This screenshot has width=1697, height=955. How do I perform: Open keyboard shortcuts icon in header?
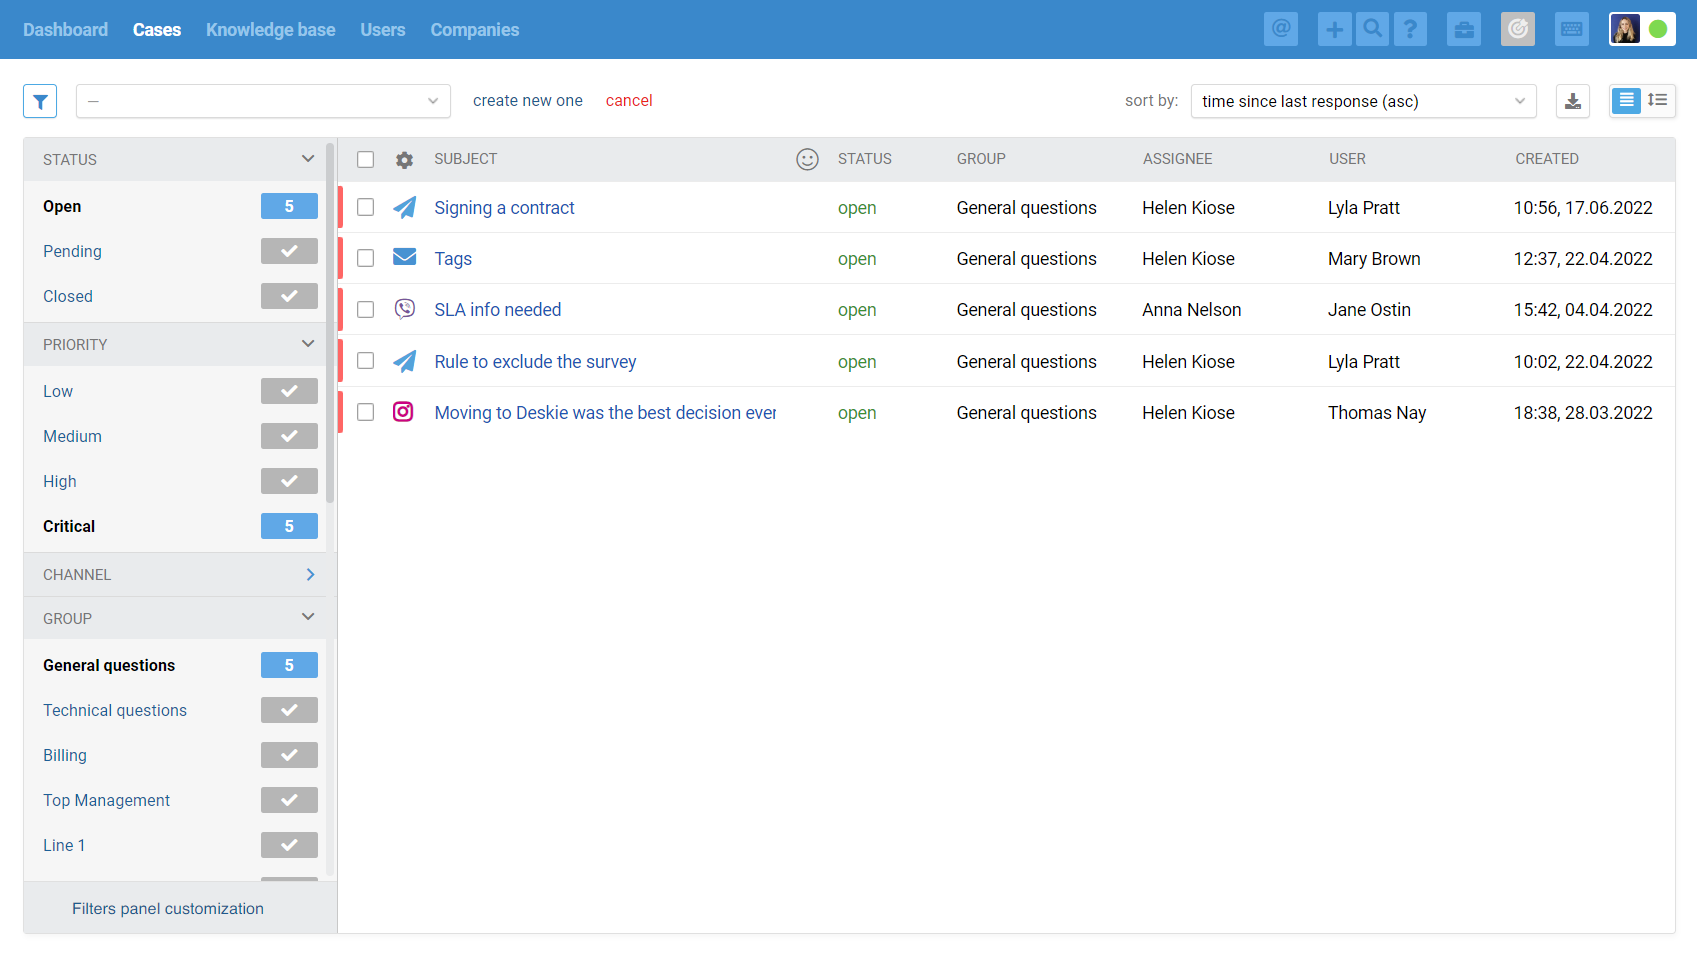(1572, 29)
